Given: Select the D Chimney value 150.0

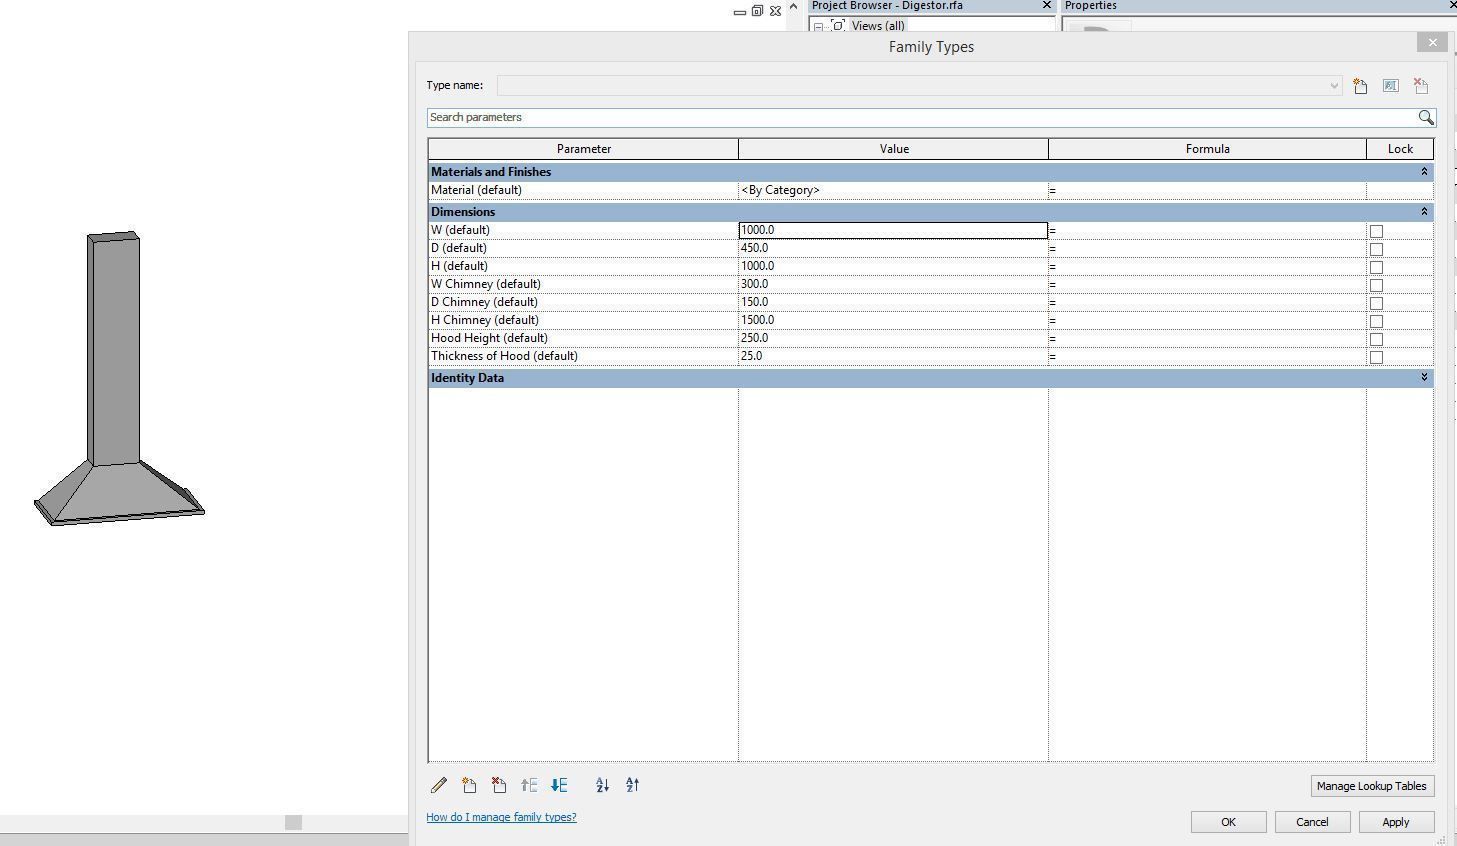Looking at the screenshot, I should tap(893, 302).
